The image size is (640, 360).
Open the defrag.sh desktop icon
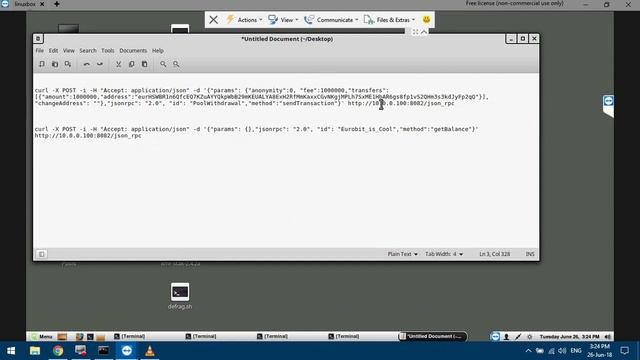180,296
